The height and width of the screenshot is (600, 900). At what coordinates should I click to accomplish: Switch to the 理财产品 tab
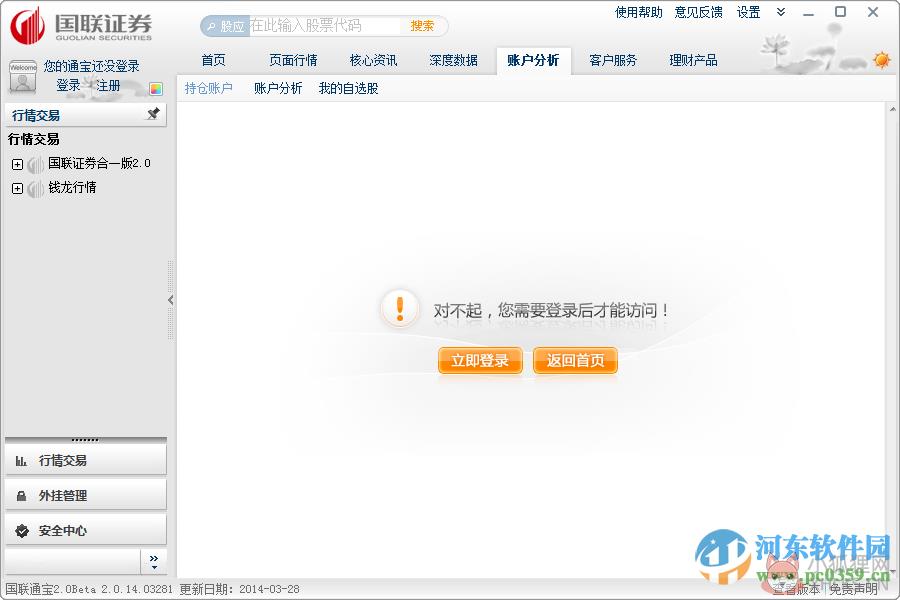point(693,60)
